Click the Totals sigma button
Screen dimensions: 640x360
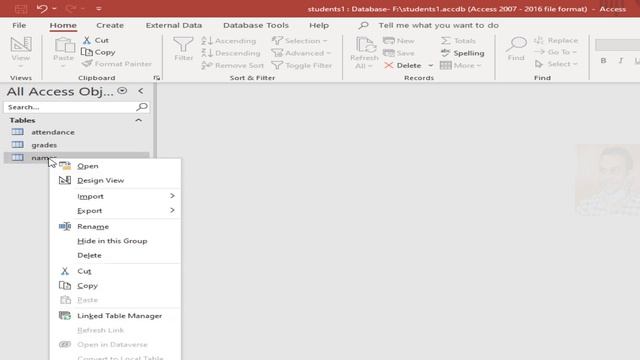click(458, 41)
